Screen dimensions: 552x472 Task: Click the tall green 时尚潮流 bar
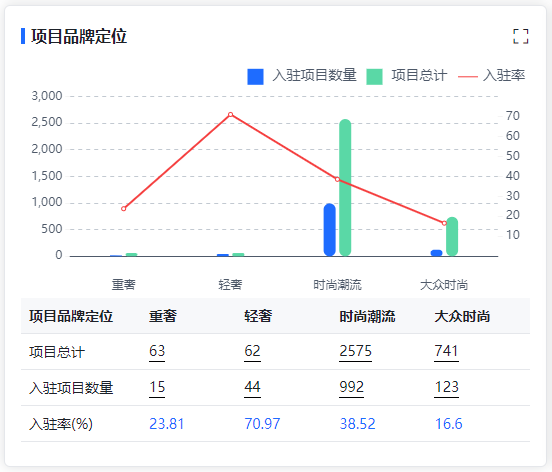pyautogui.click(x=345, y=187)
